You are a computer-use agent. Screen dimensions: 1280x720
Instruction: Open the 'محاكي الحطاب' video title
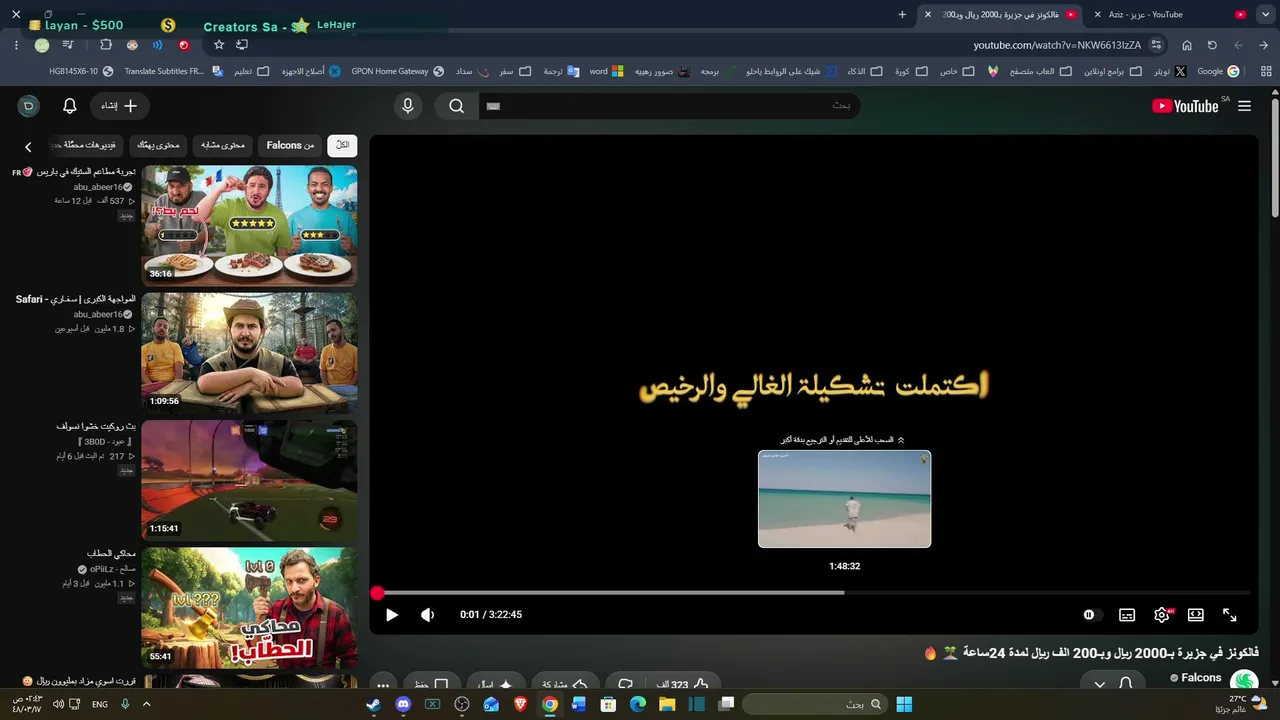click(x=111, y=553)
